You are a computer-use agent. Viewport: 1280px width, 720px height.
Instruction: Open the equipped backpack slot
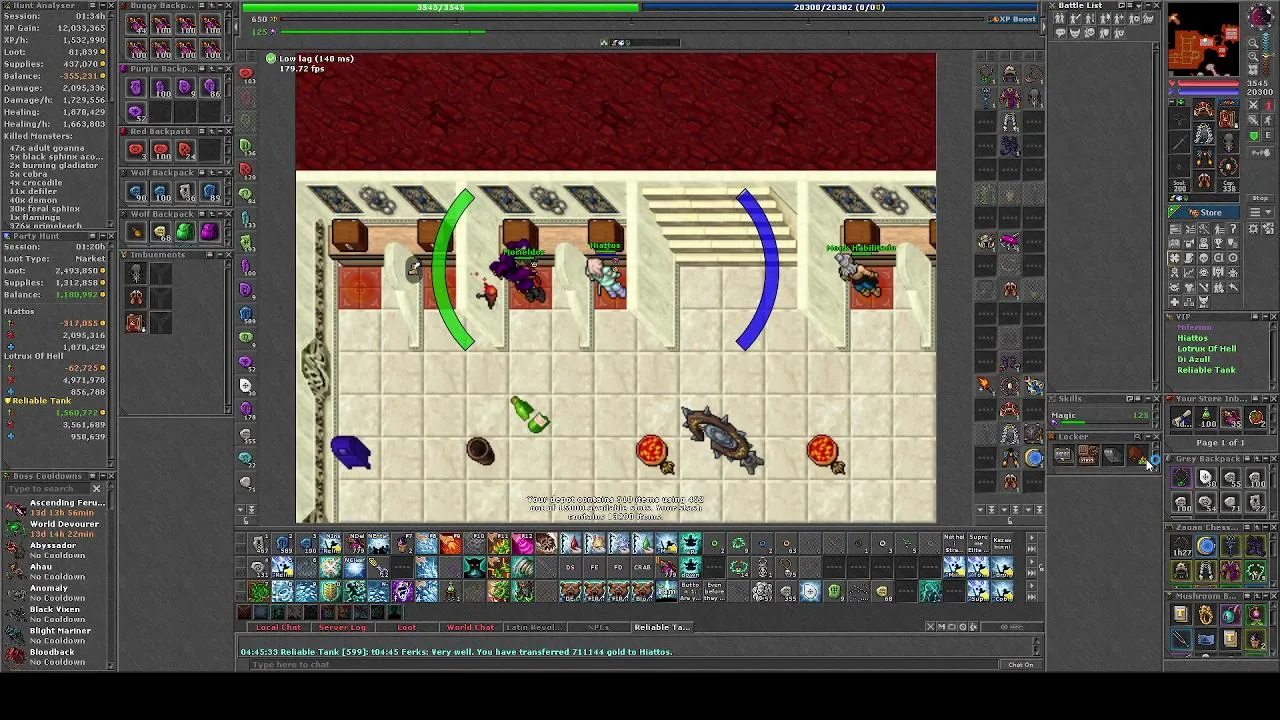pyautogui.click(x=1228, y=118)
